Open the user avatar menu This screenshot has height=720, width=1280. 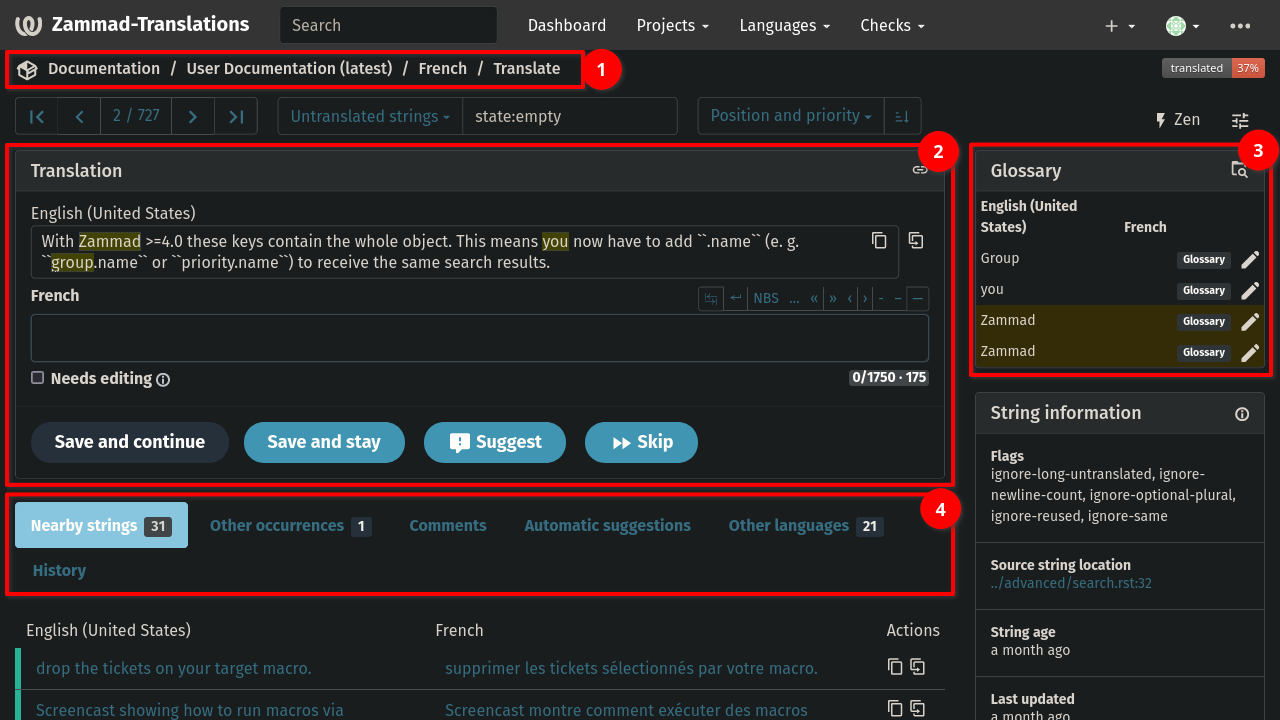point(1183,26)
